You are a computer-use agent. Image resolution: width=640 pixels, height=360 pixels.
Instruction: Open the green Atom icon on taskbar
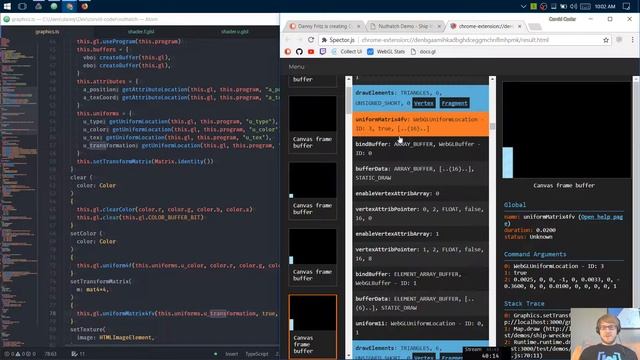click(54, 6)
